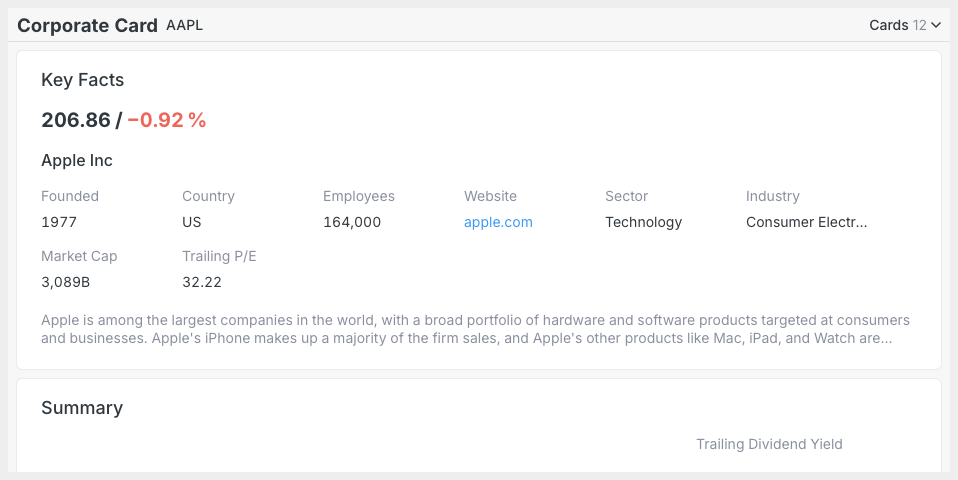Viewport: 958px width, 480px height.
Task: Click the 164,000 employees value
Action: 352,222
